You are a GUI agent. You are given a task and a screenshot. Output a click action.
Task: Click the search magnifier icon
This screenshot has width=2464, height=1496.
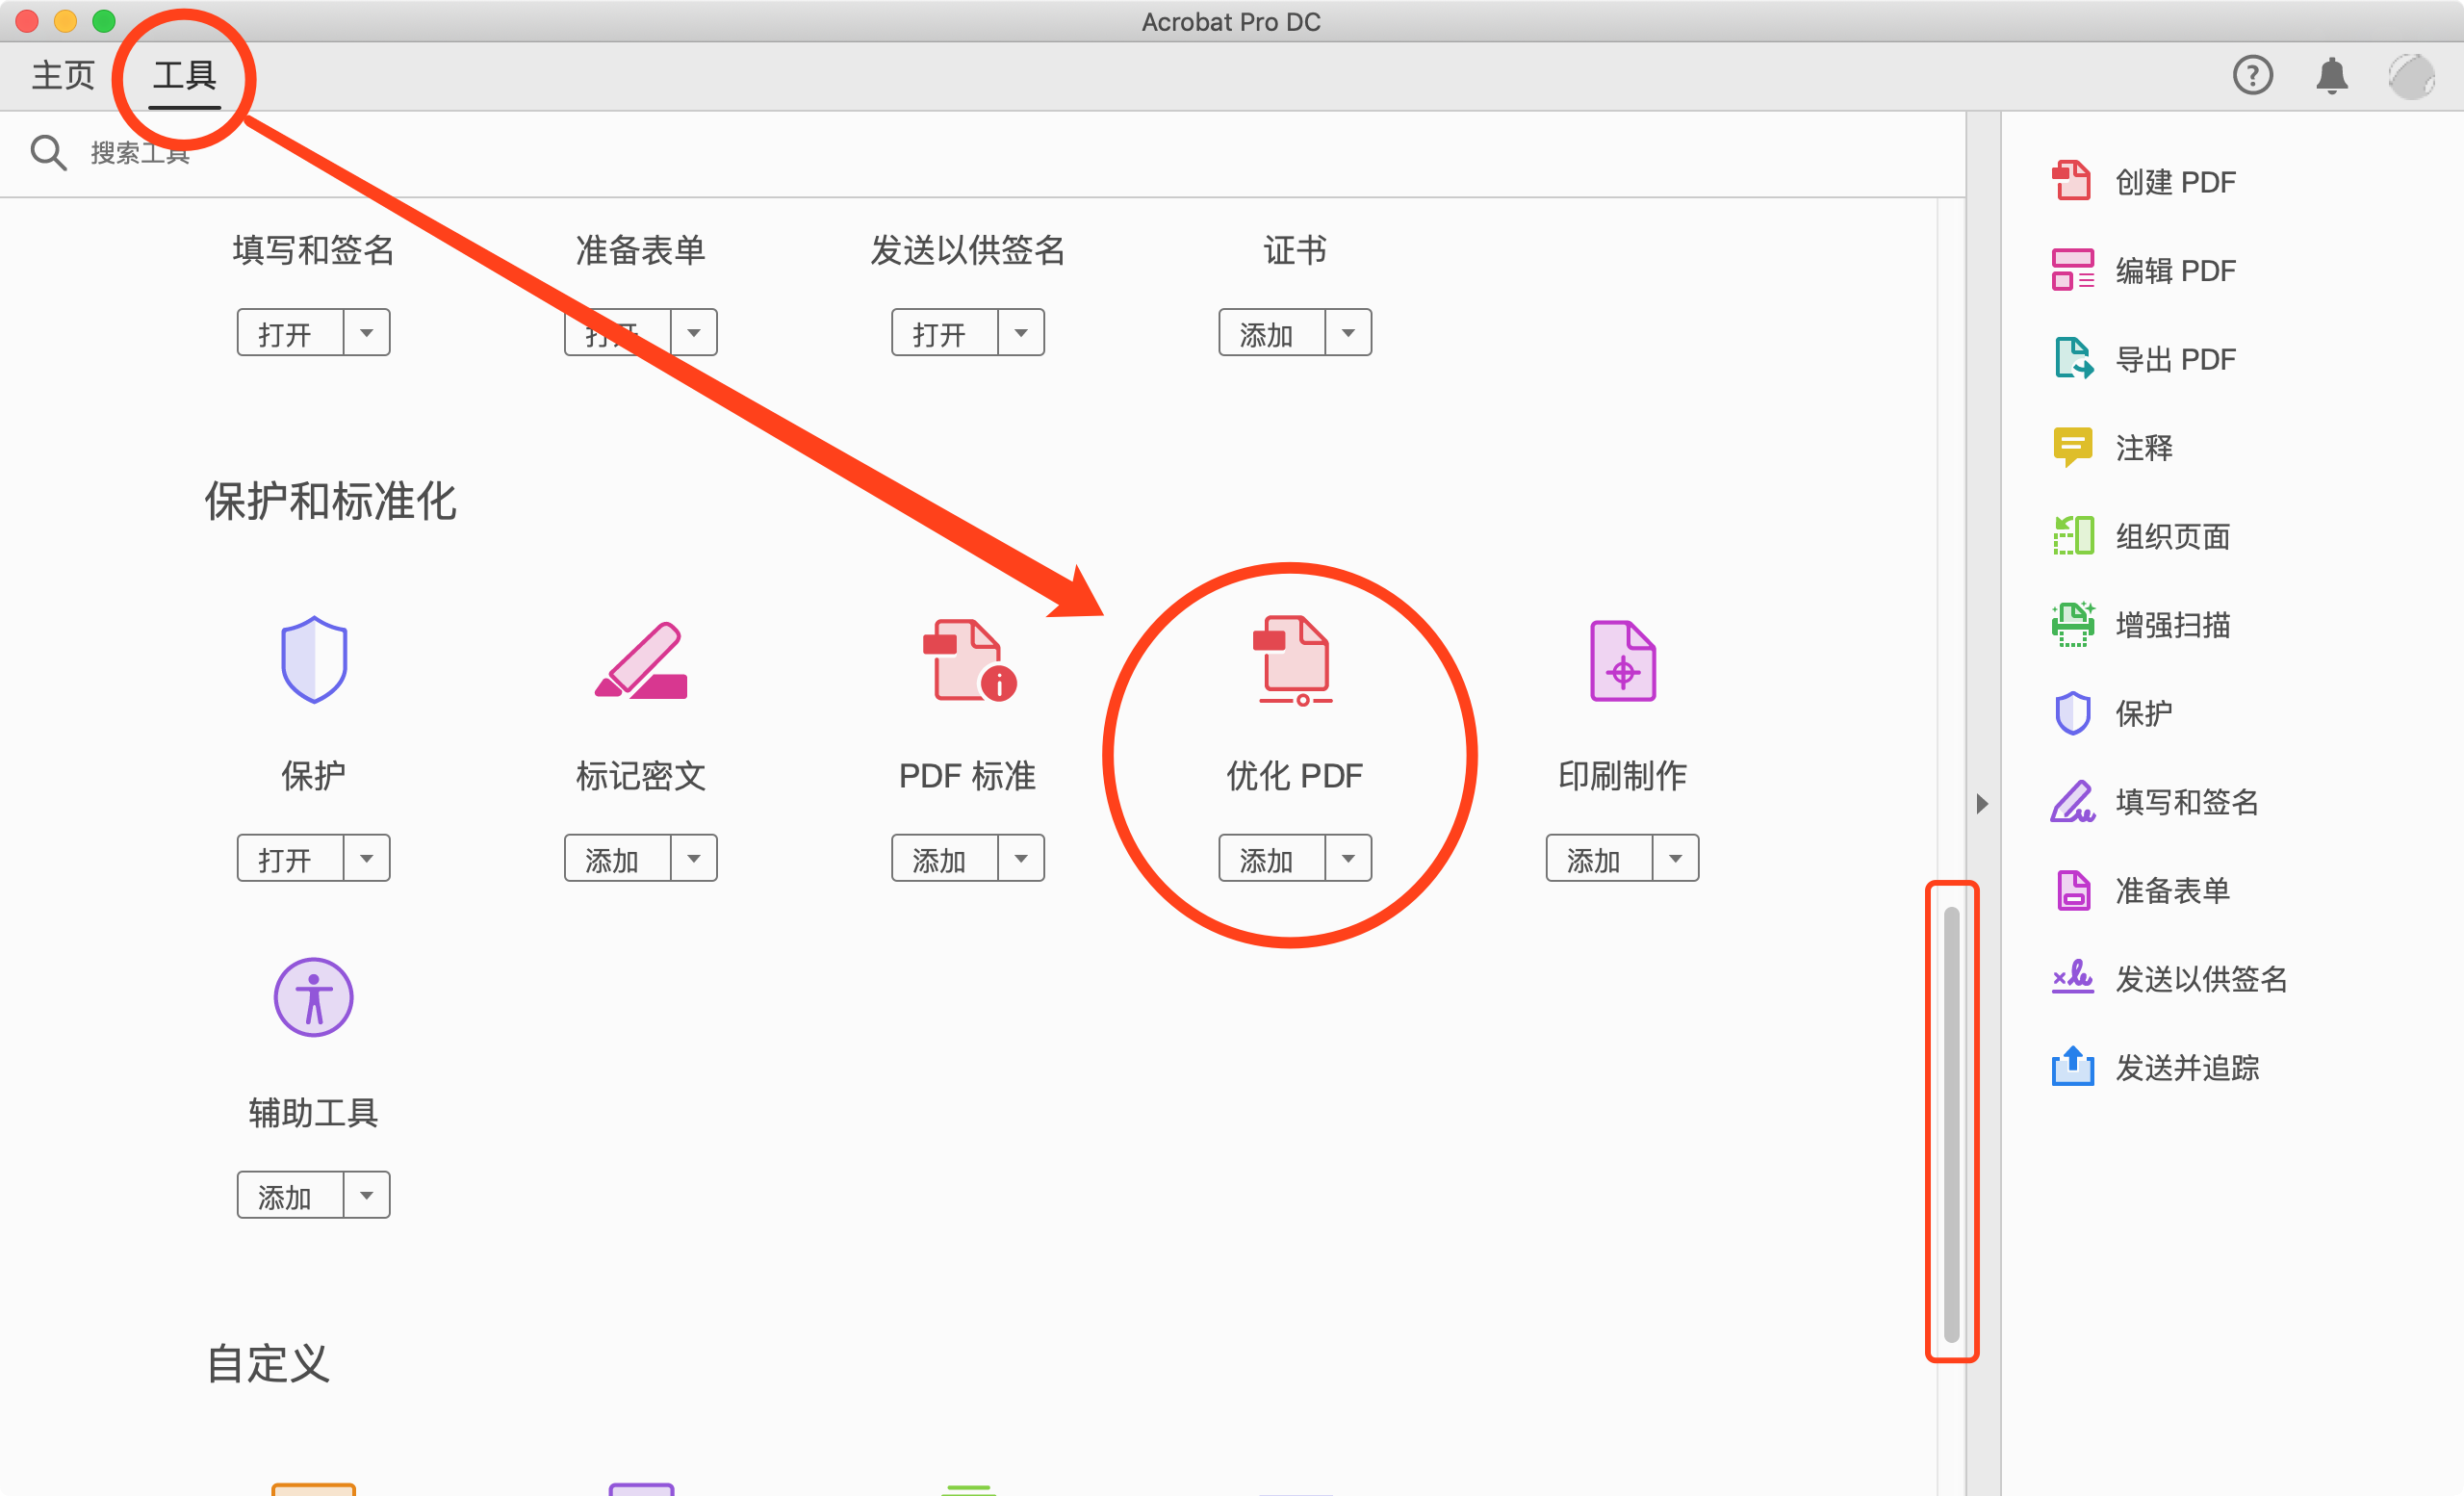point(48,153)
